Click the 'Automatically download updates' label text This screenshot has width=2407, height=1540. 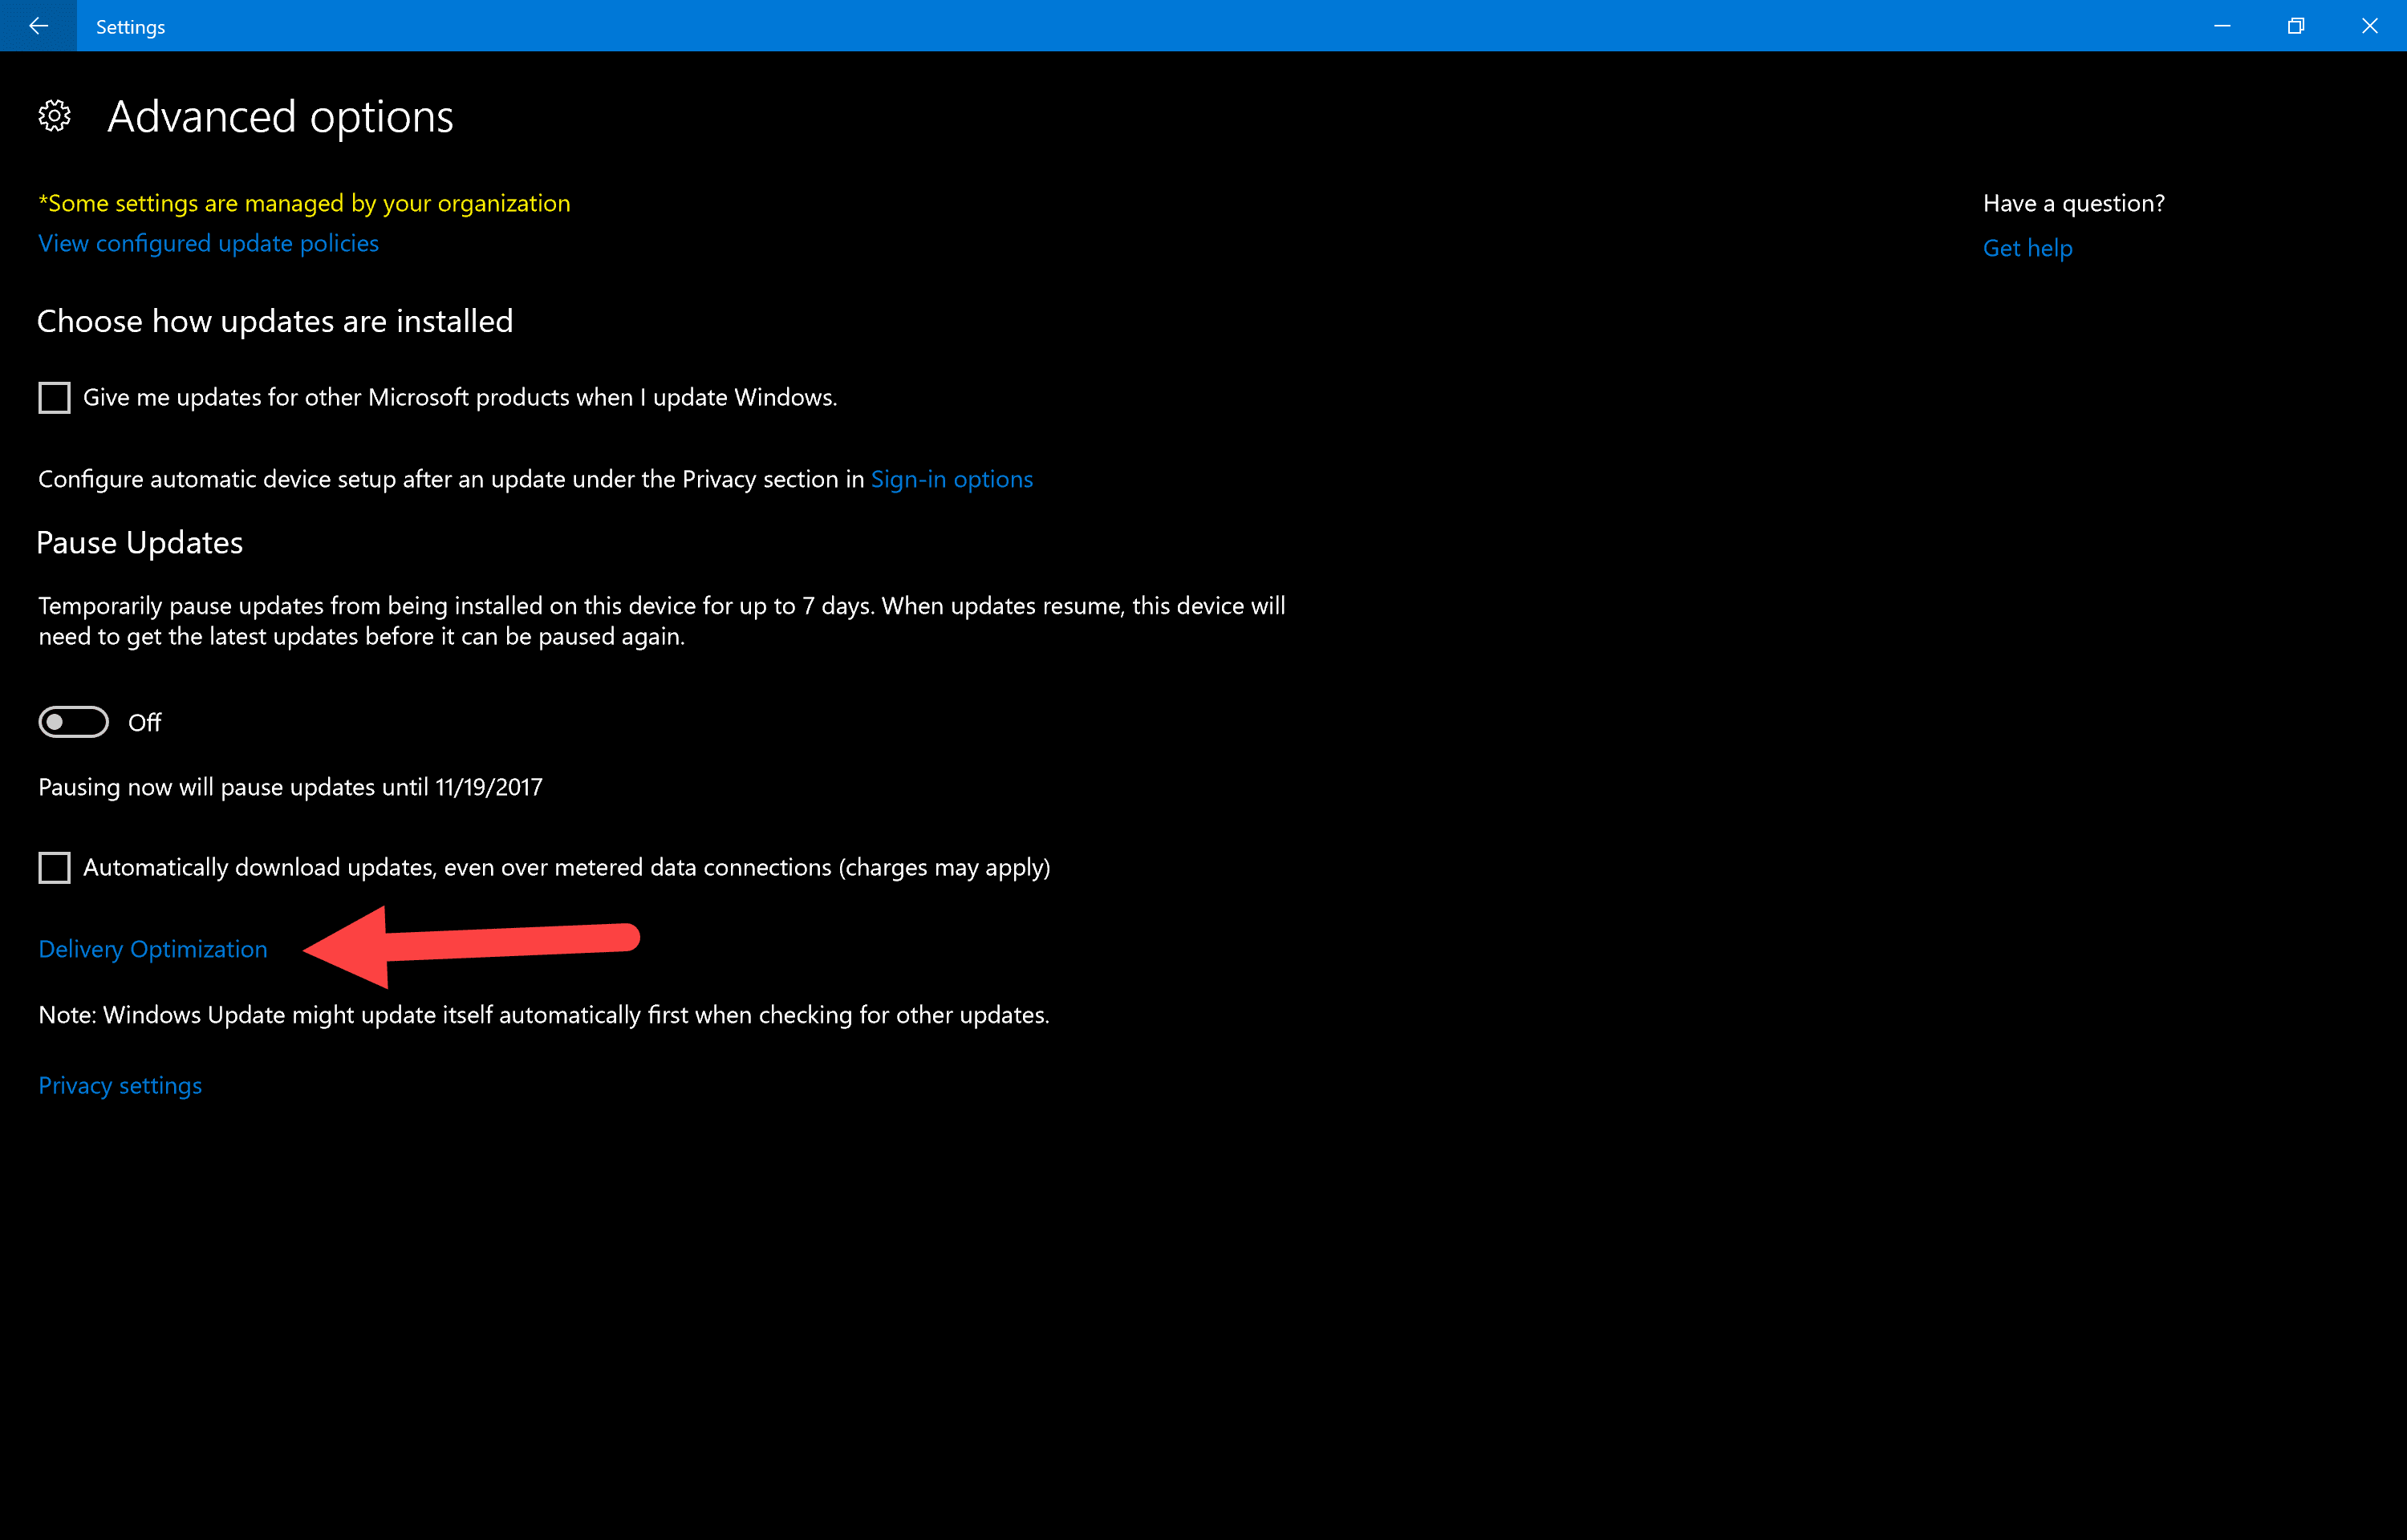pos(566,867)
